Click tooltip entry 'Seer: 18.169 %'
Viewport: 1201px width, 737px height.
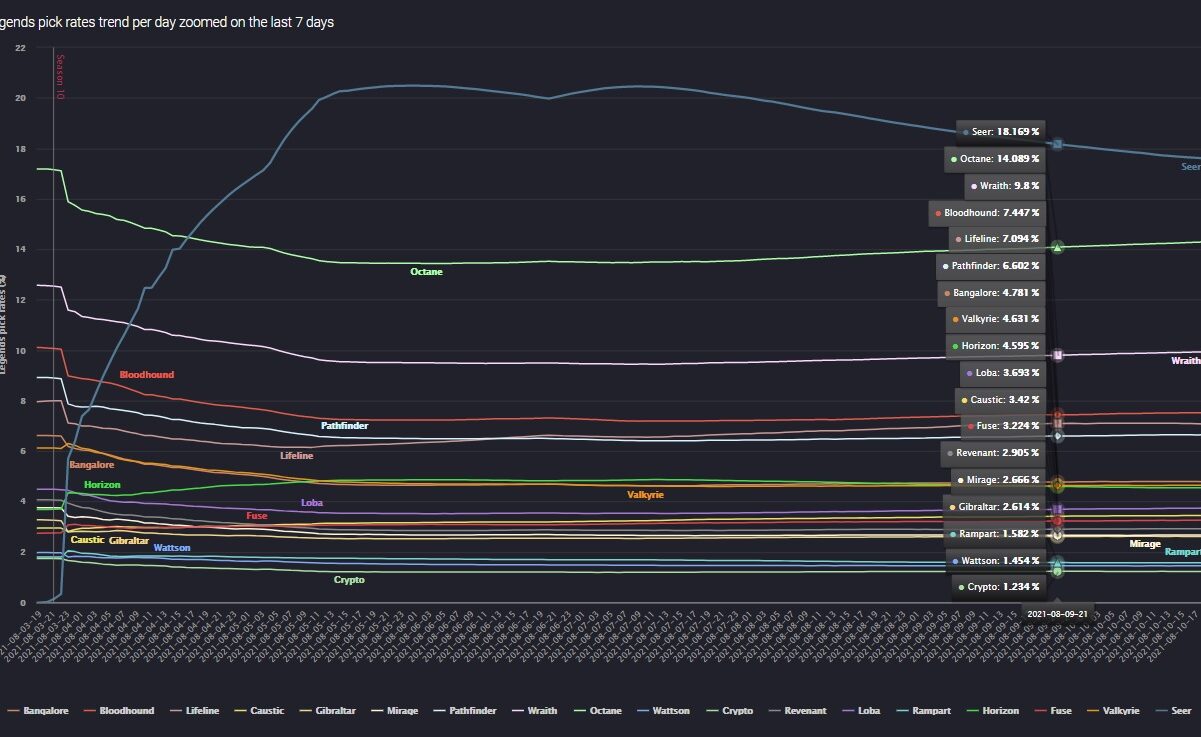(x=1000, y=131)
